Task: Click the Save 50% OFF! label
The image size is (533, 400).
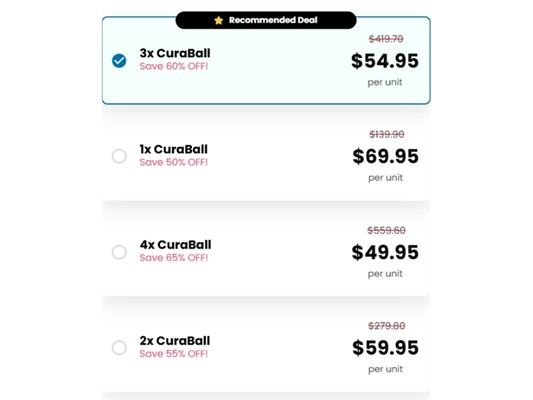Action: coord(174,162)
